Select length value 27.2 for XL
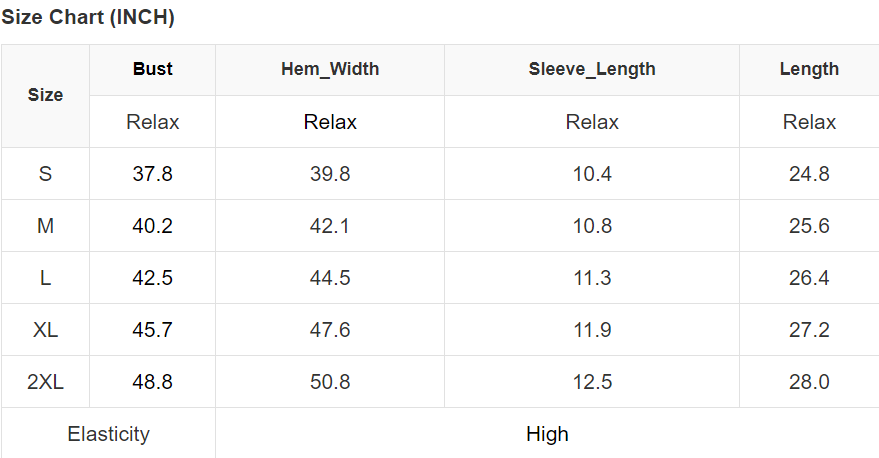The height and width of the screenshot is (458, 879). click(x=809, y=330)
